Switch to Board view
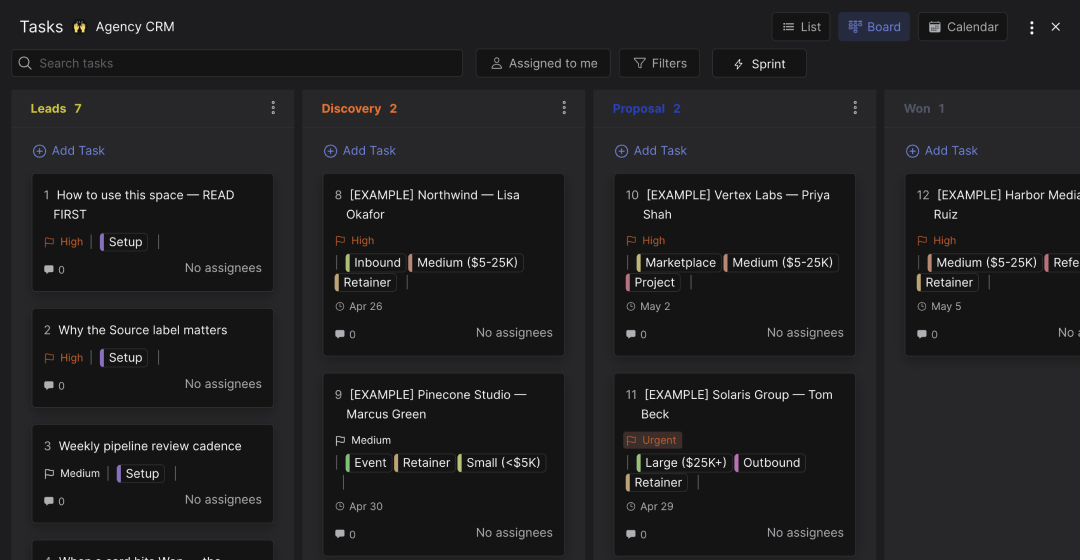The width and height of the screenshot is (1080, 560). point(874,27)
